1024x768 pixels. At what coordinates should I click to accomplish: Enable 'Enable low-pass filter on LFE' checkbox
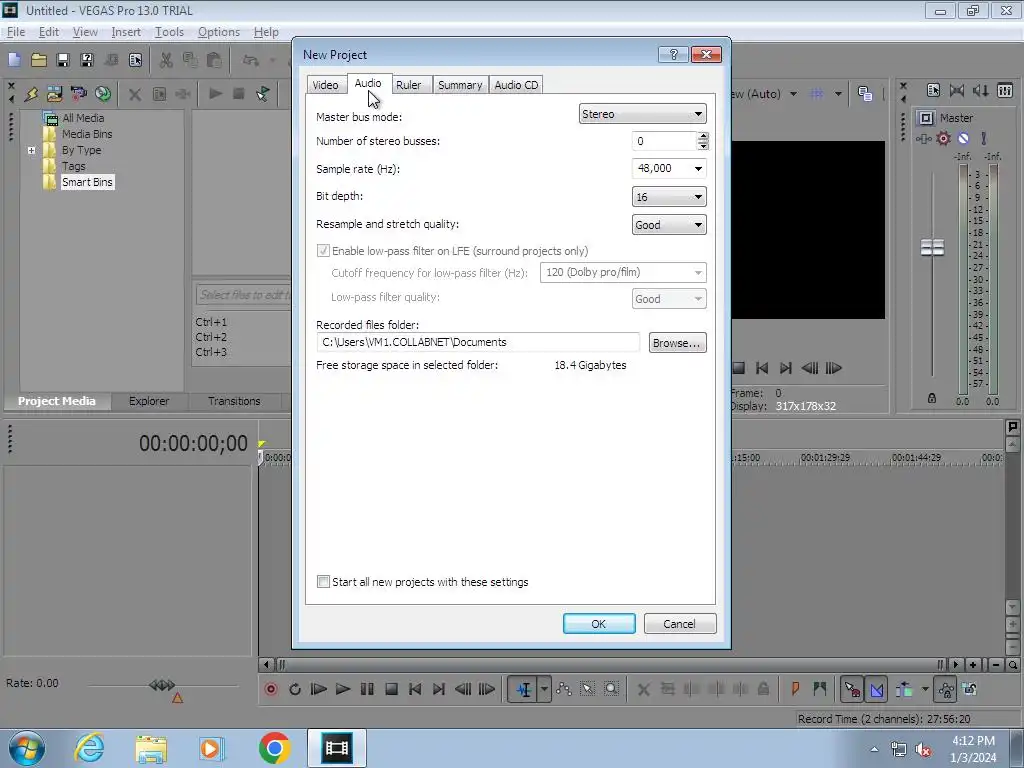pyautogui.click(x=323, y=251)
